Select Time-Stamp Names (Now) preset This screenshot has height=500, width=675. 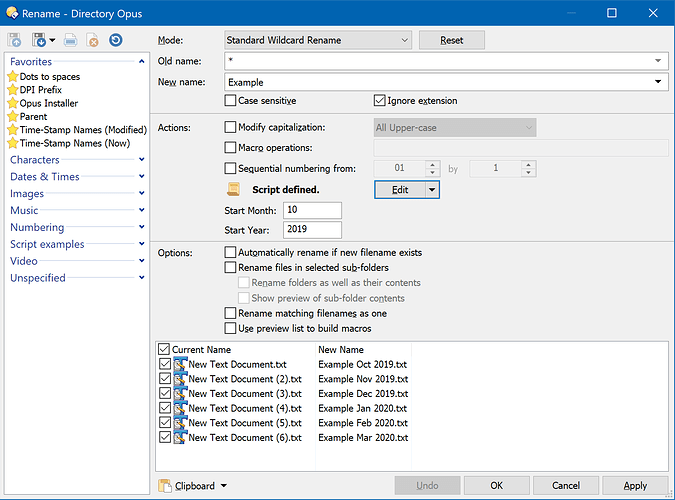(x=74, y=143)
